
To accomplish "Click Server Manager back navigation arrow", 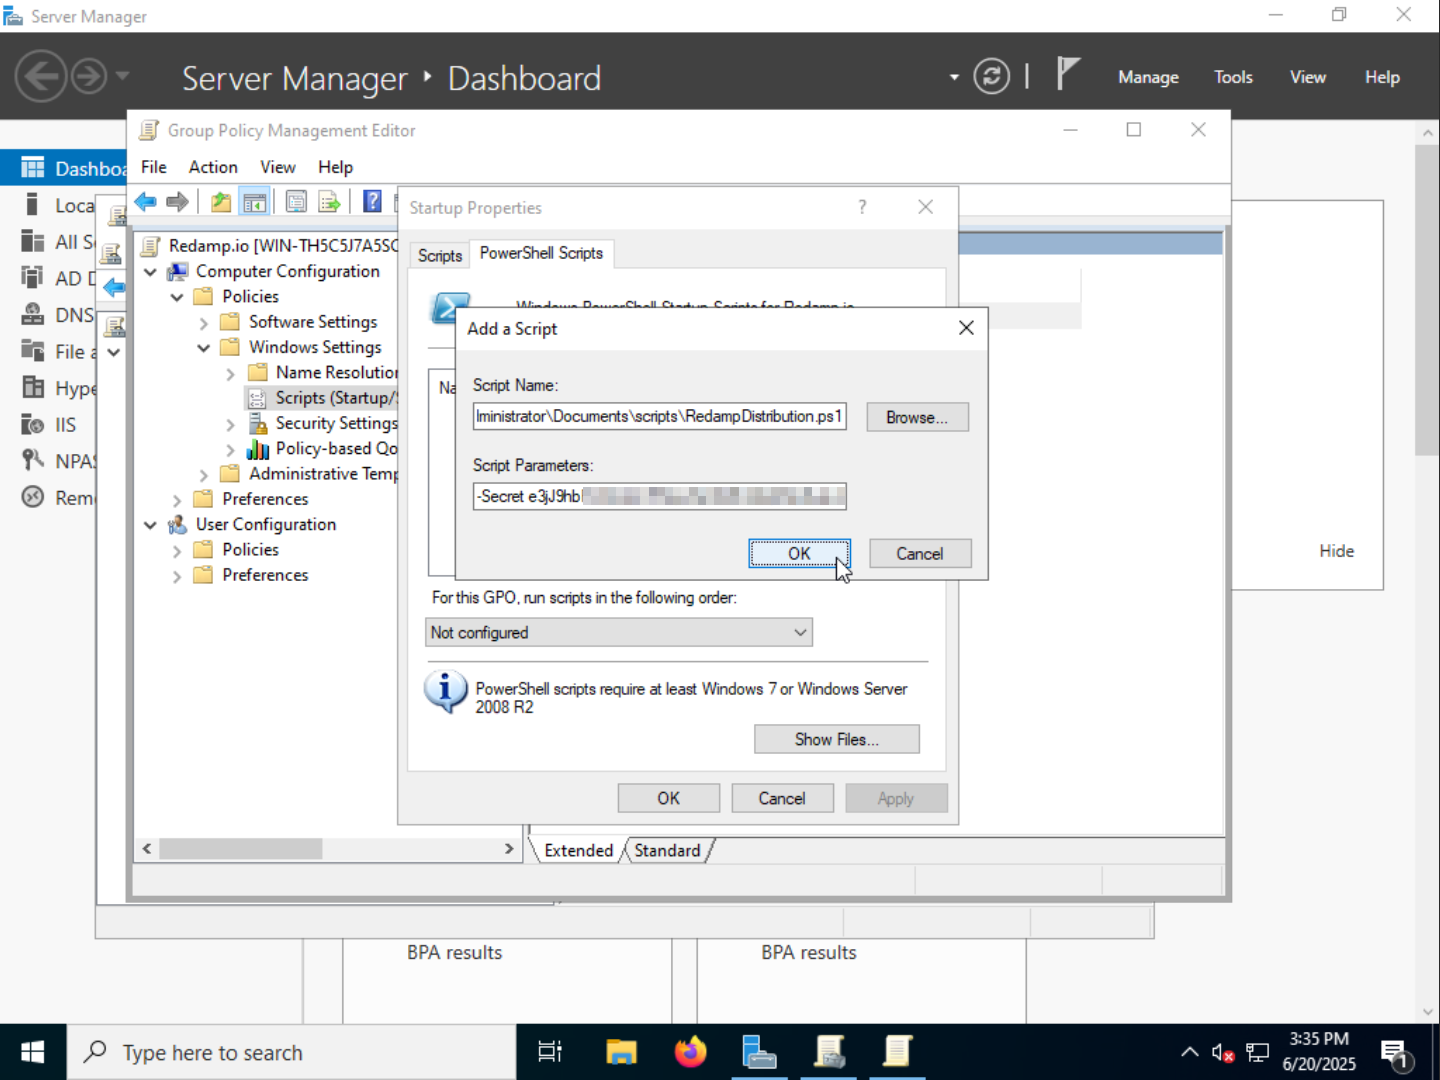I will click(42, 76).
